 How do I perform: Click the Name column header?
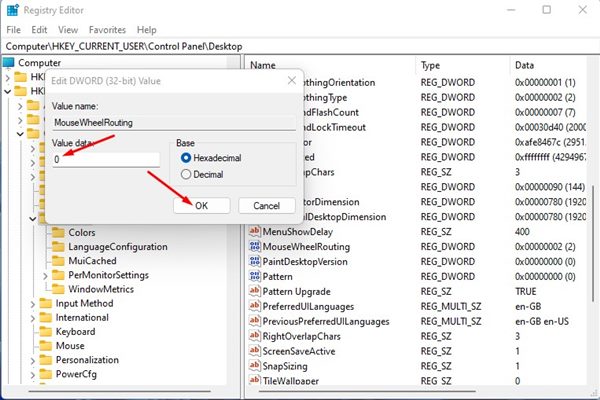pos(331,65)
